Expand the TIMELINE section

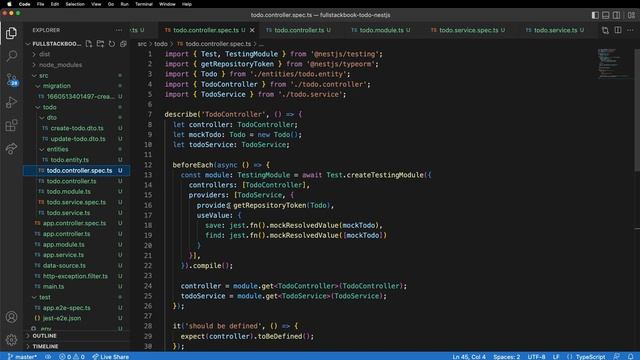[77, 347]
